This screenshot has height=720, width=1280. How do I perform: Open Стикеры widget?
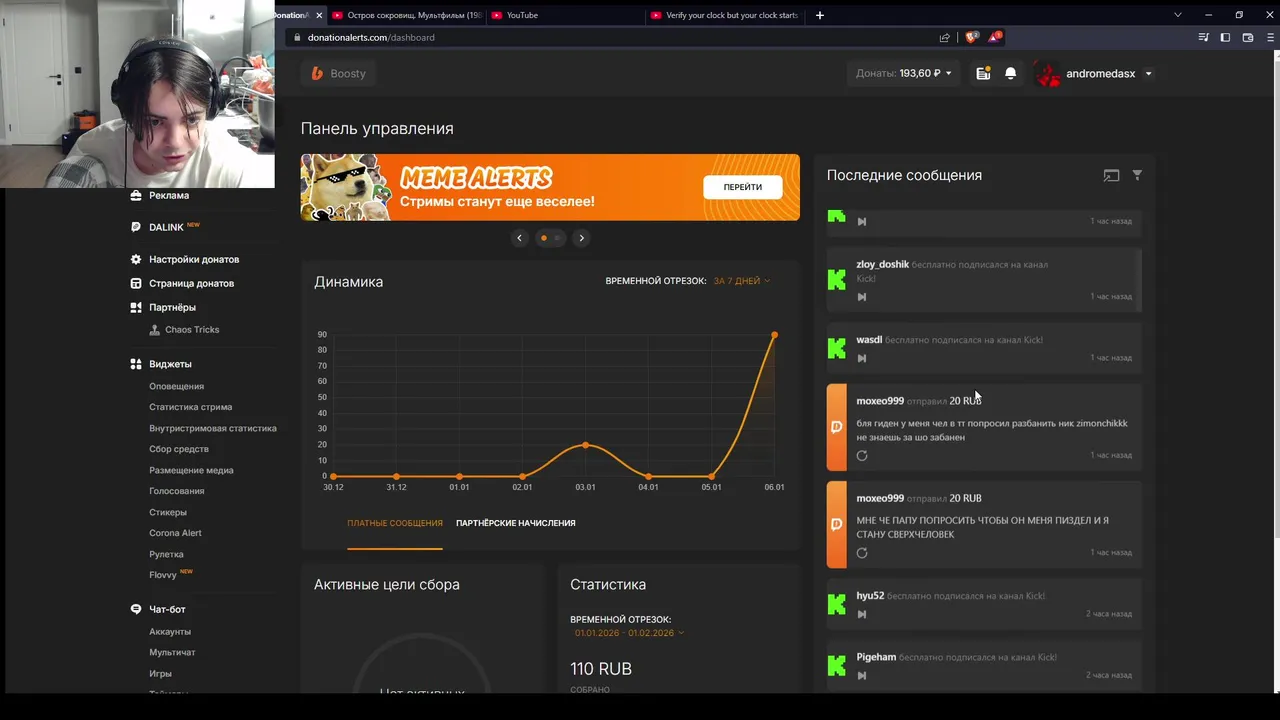(x=168, y=512)
